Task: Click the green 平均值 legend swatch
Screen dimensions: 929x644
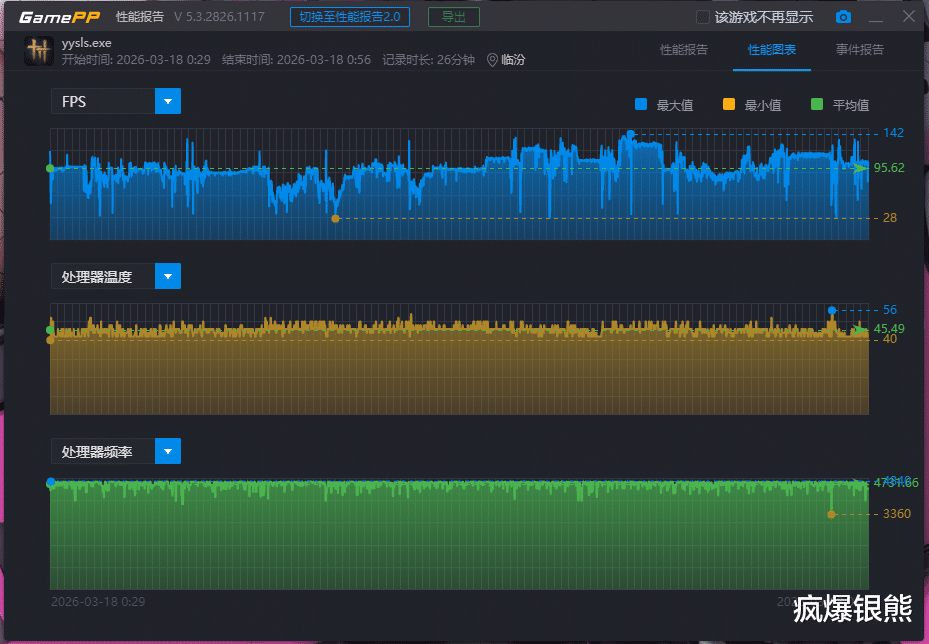Action: pos(816,104)
